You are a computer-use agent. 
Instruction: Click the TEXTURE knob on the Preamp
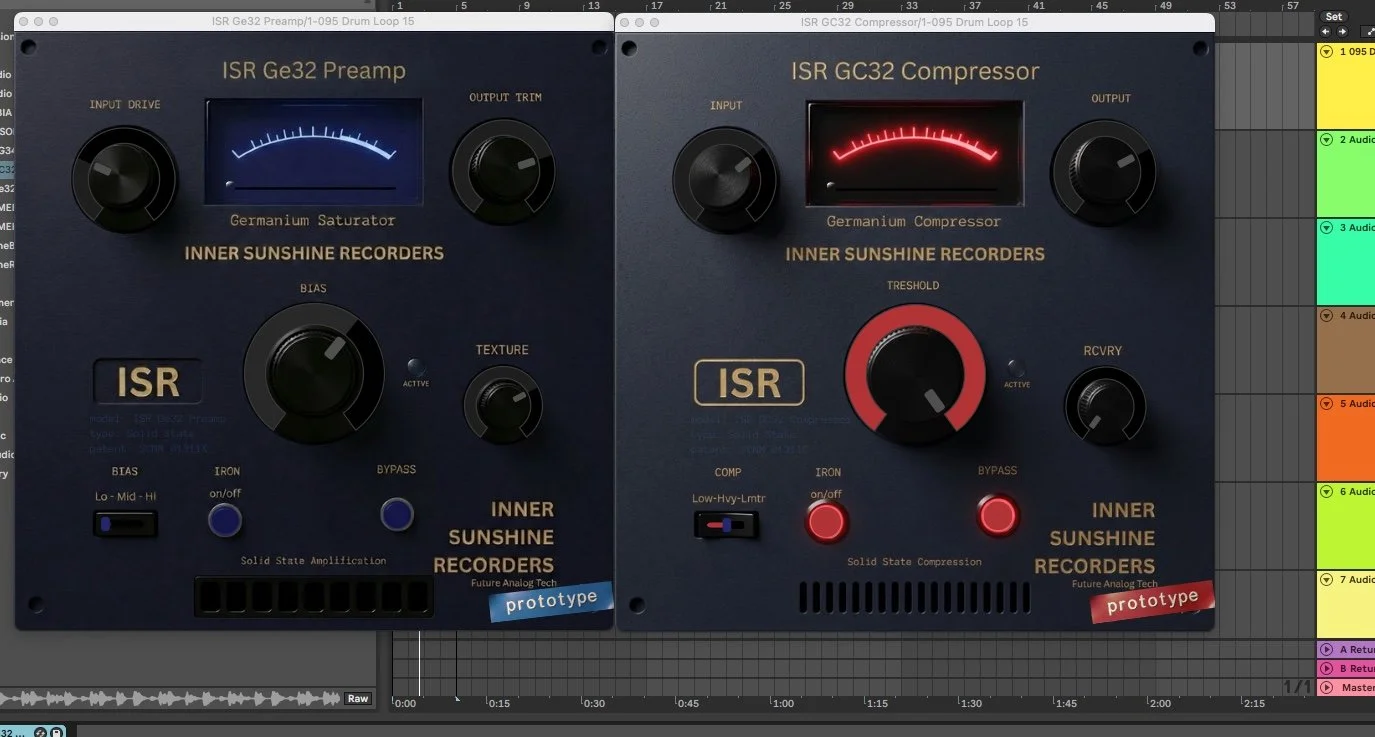click(x=502, y=405)
